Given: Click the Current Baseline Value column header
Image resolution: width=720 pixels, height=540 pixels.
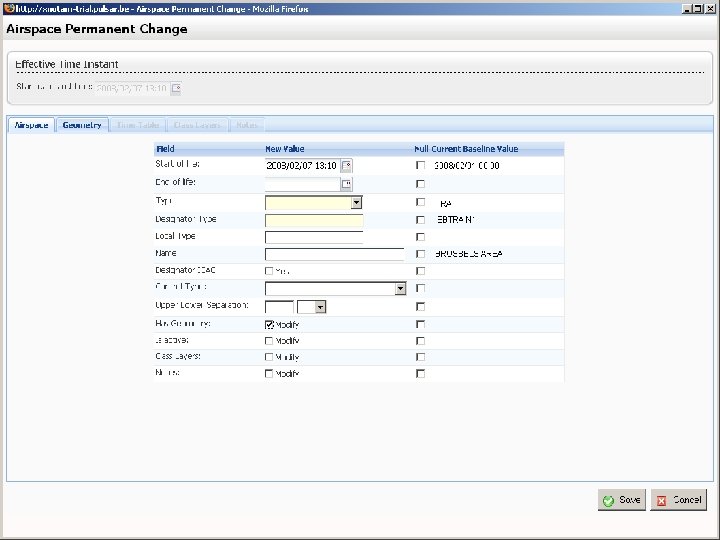Looking at the screenshot, I should click(x=475, y=149).
